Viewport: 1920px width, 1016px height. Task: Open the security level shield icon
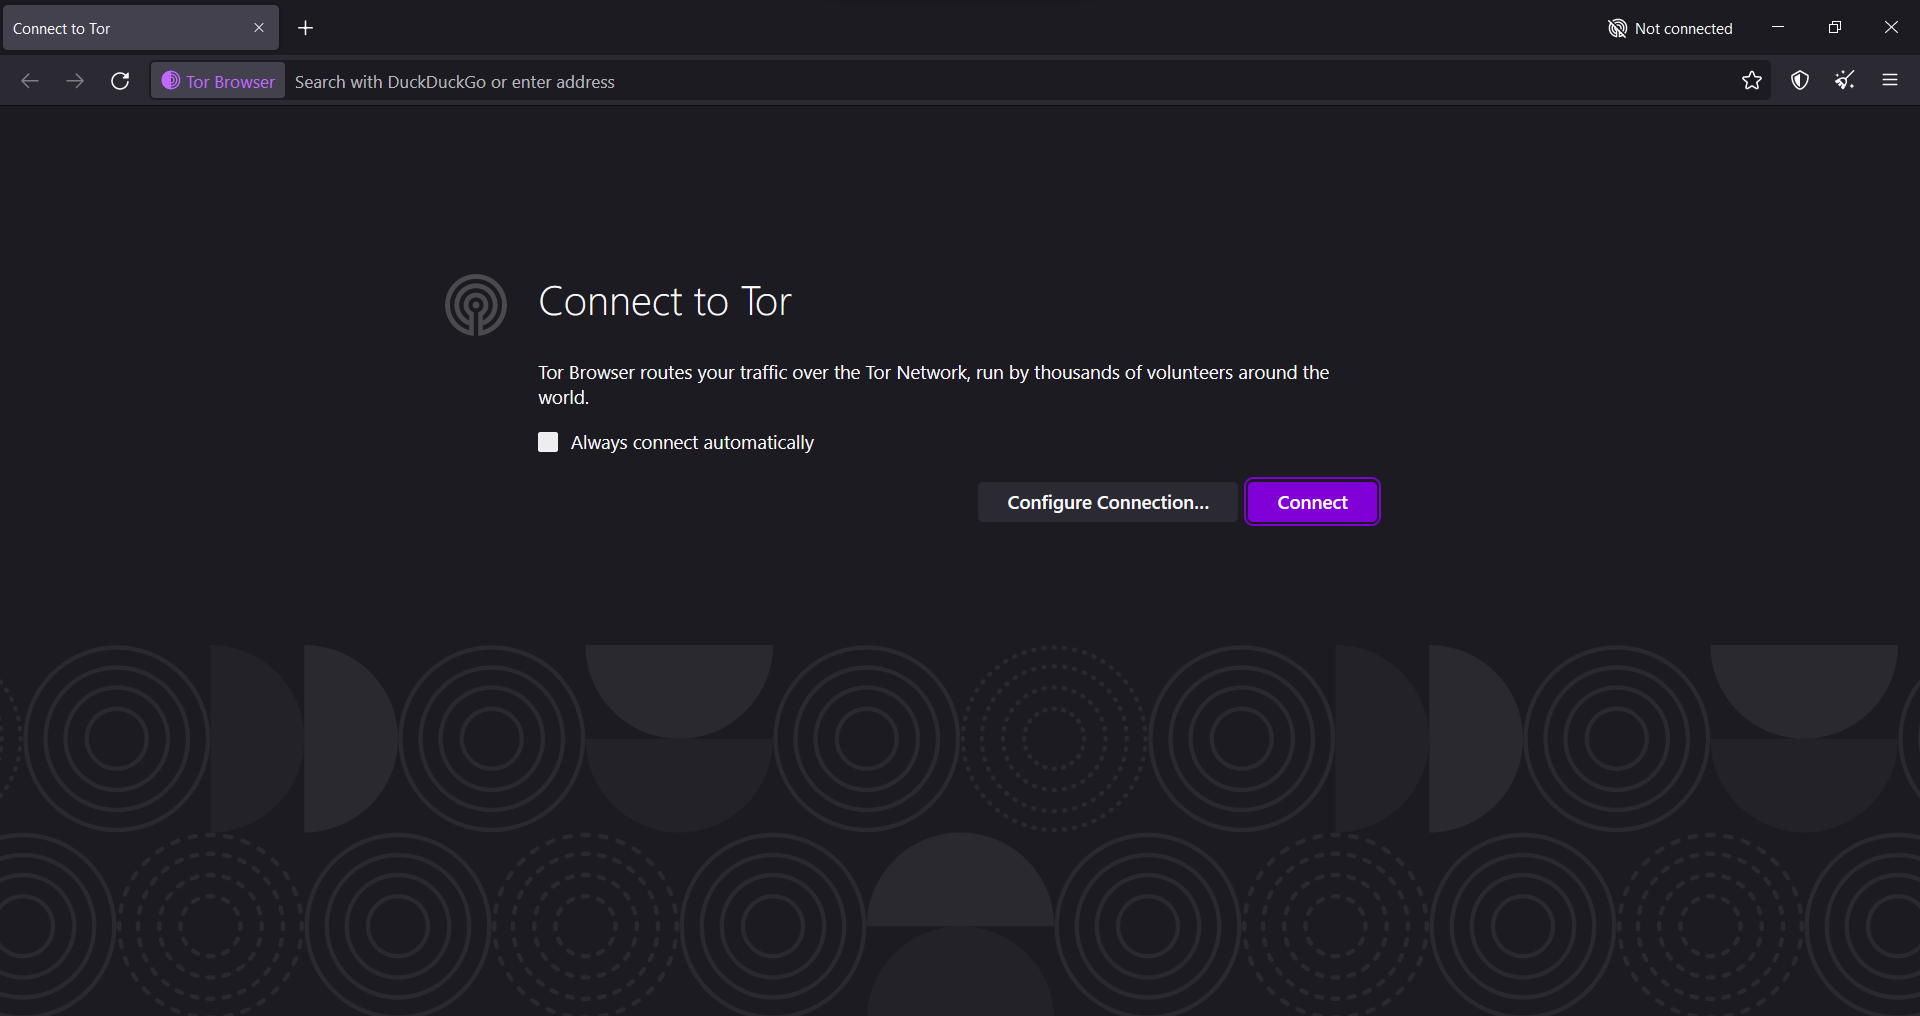1800,81
